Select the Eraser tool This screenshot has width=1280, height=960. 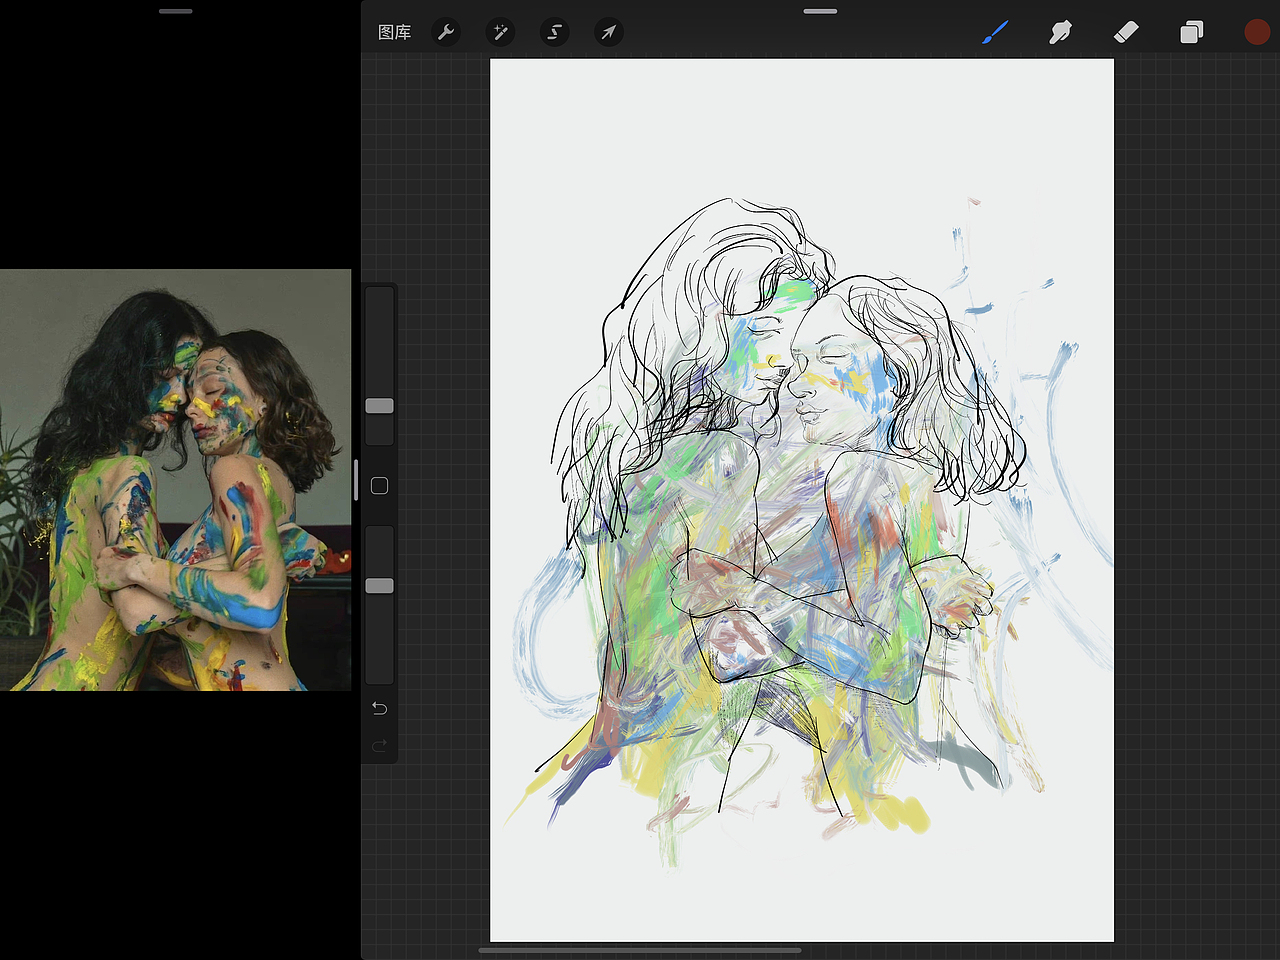[x=1126, y=32]
